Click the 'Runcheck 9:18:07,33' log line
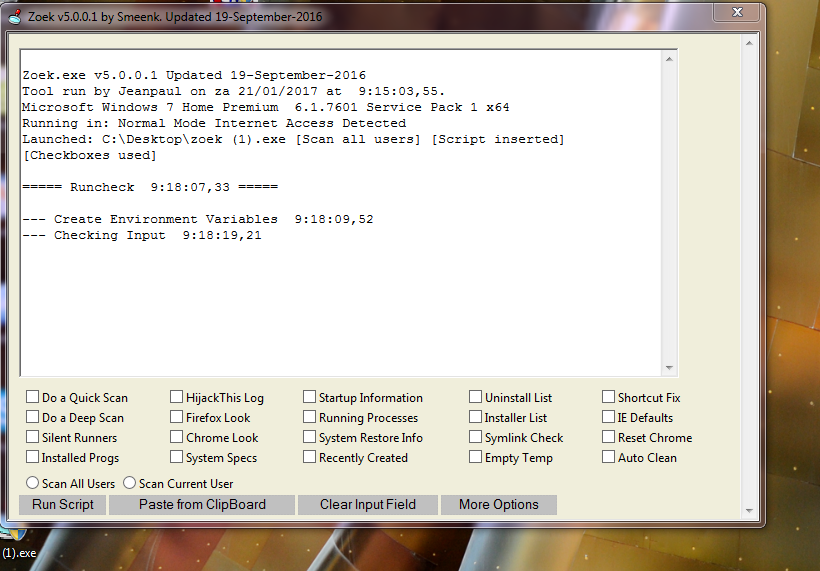This screenshot has height=571, width=820. pos(150,187)
